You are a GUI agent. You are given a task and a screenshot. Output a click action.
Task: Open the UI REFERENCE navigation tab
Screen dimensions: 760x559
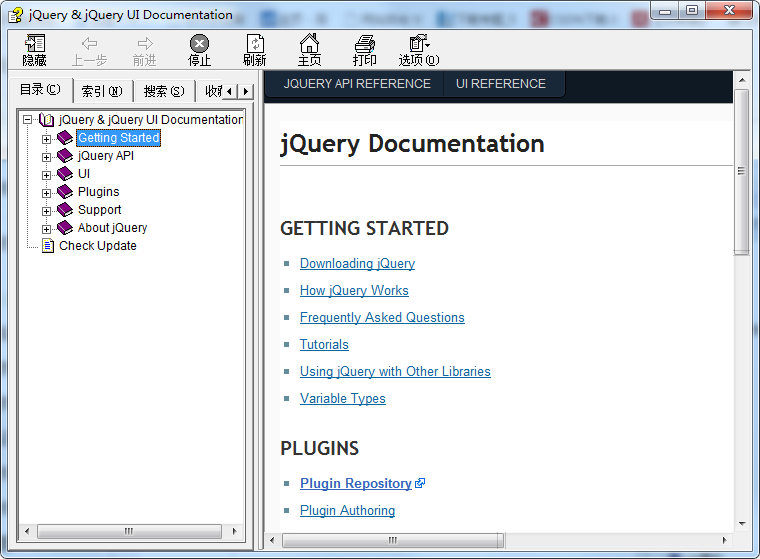[x=501, y=84]
